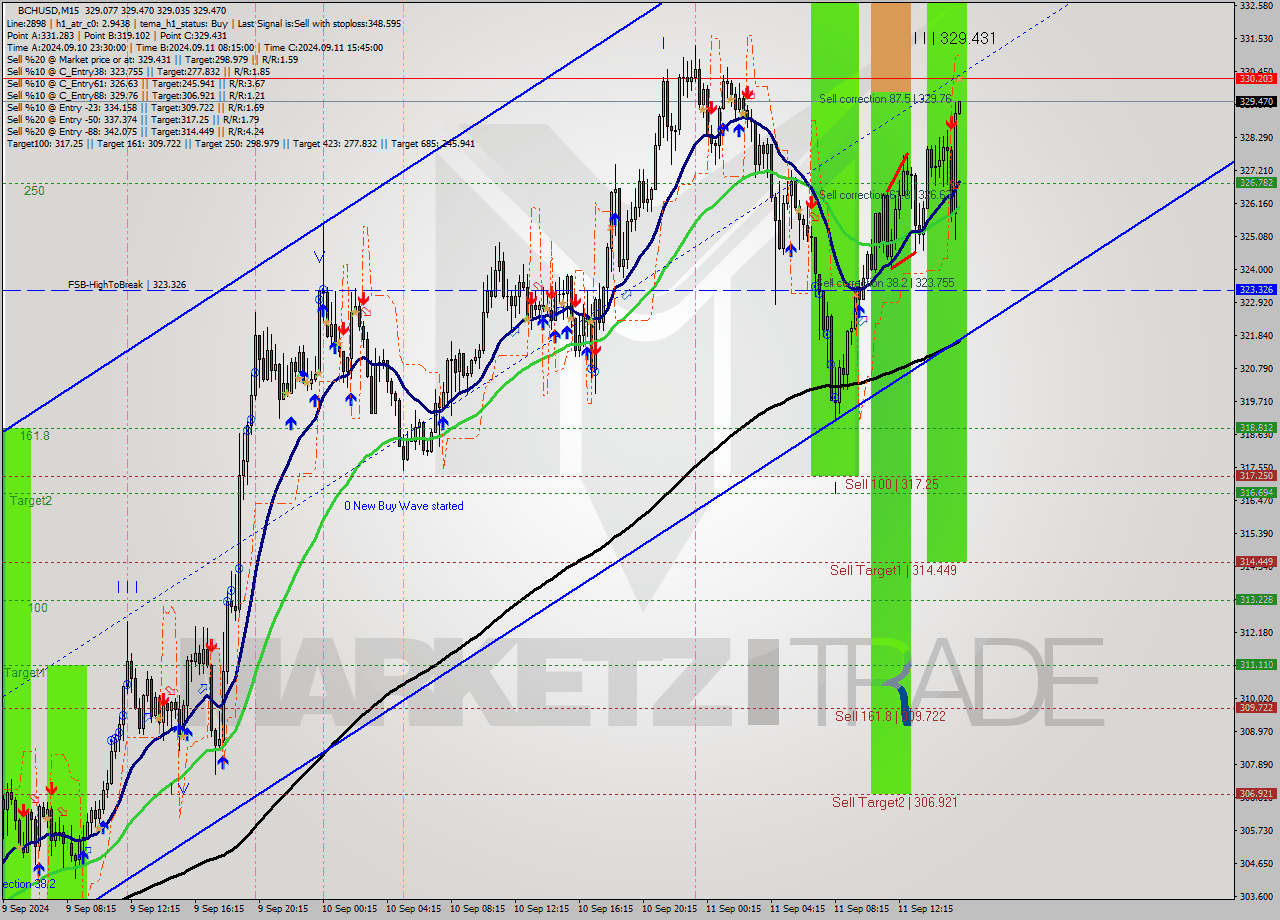Click the green 313.228 price tag
The height and width of the screenshot is (920, 1280).
(x=1256, y=599)
